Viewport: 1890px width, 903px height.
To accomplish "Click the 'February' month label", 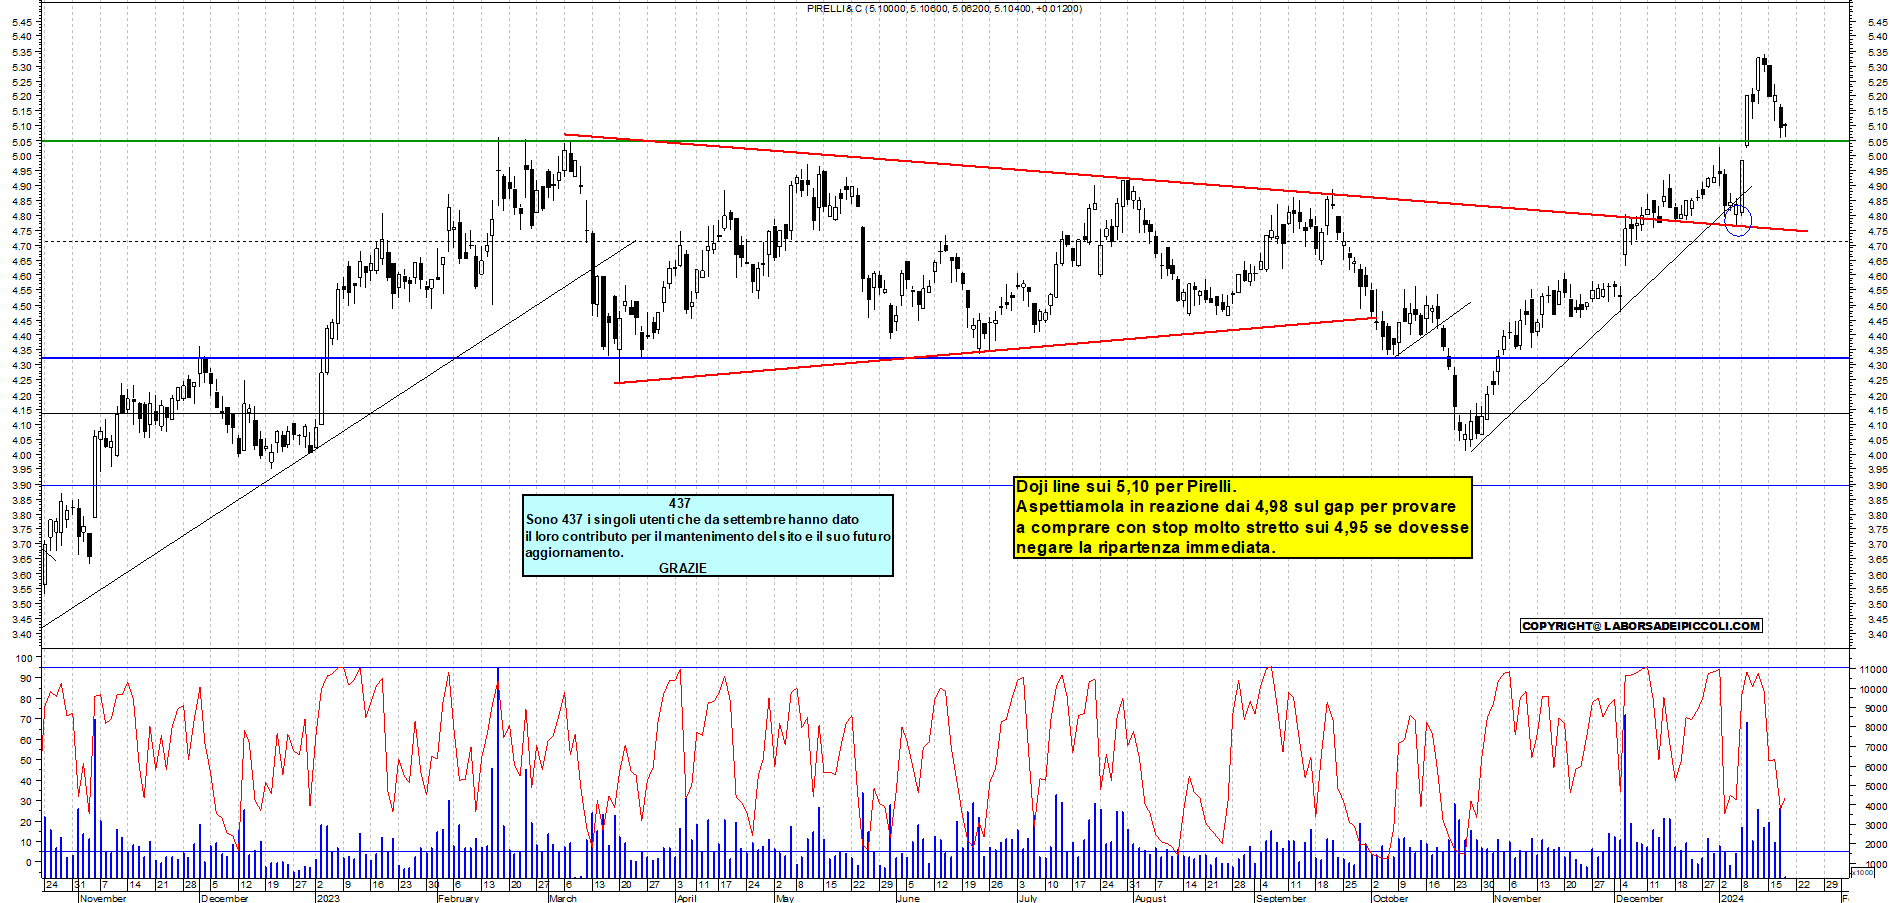I will pos(458,898).
